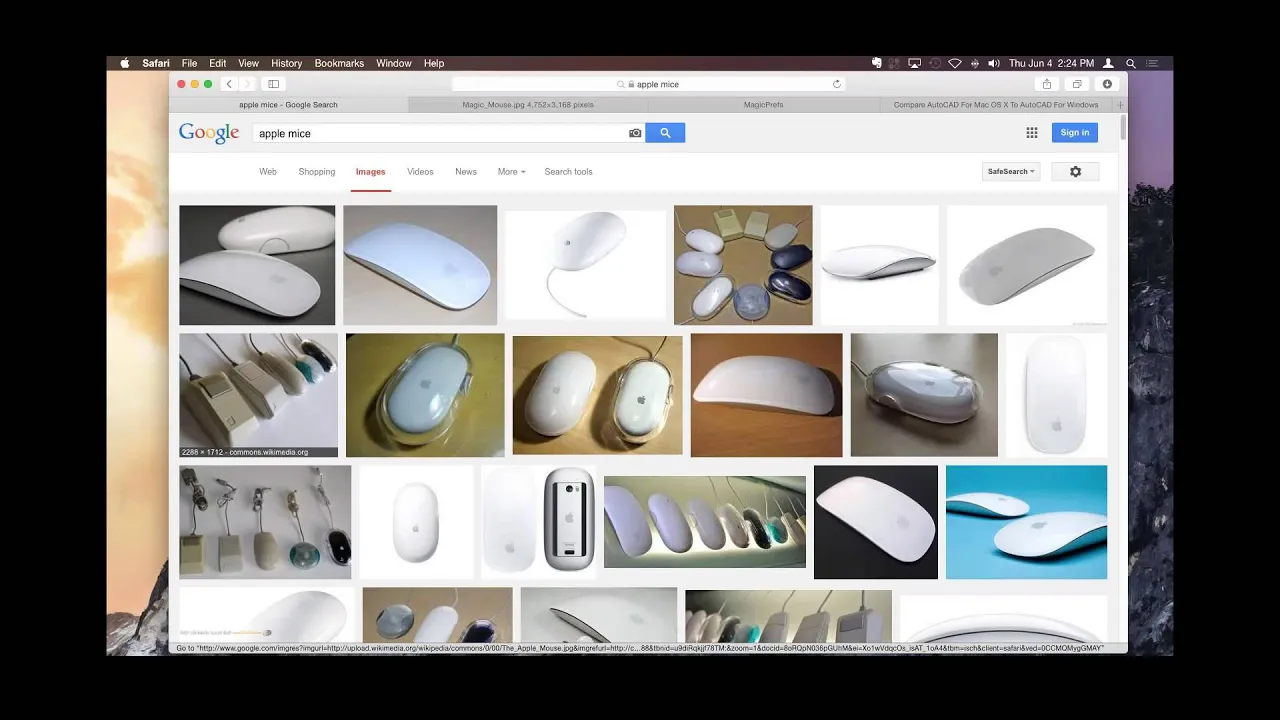
Task: Open Spotlight search
Action: pyautogui.click(x=1131, y=63)
